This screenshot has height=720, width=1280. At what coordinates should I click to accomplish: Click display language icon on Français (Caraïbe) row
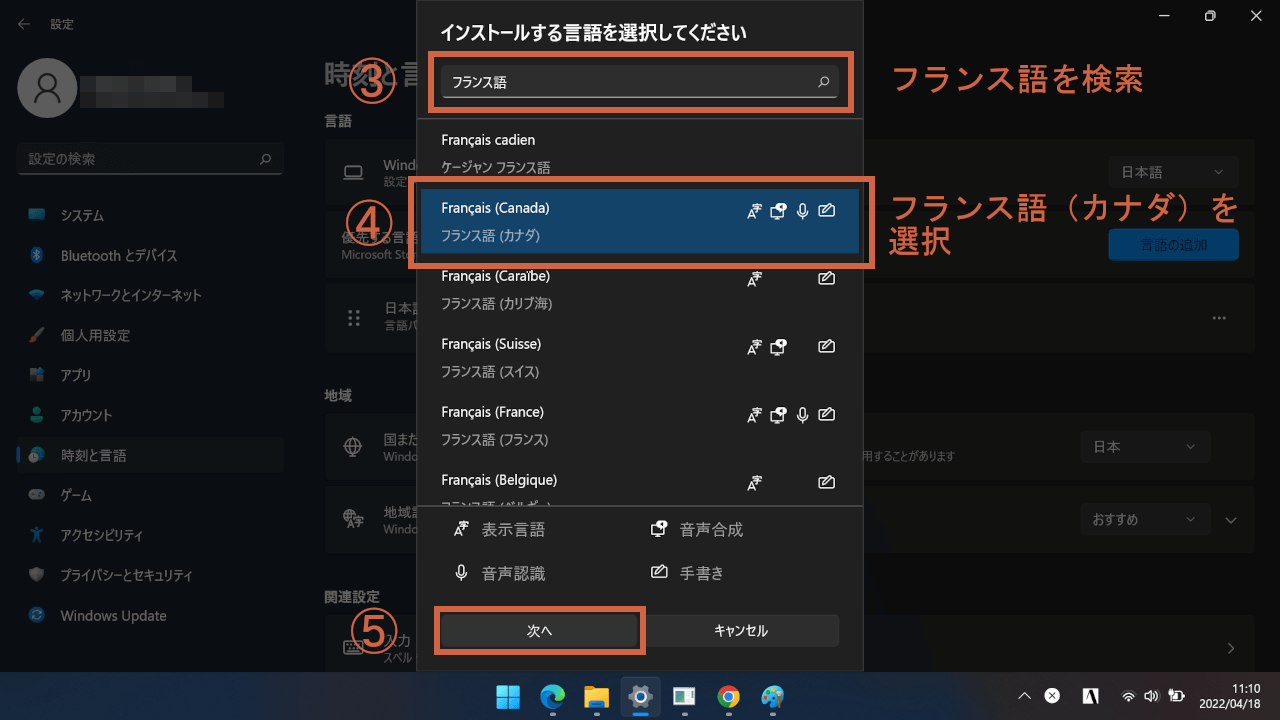tap(755, 279)
